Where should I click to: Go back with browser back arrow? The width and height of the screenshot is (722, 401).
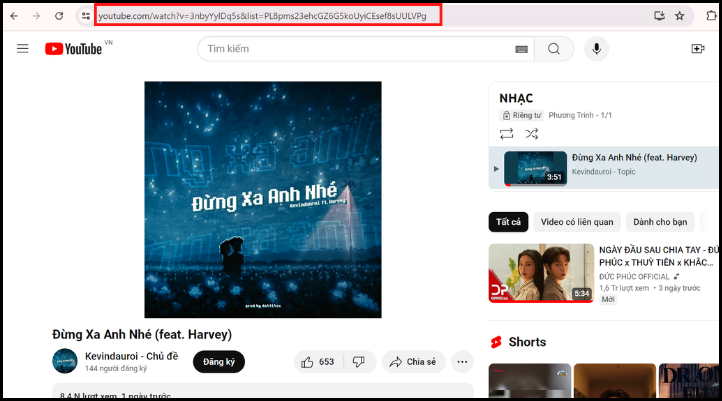14,16
